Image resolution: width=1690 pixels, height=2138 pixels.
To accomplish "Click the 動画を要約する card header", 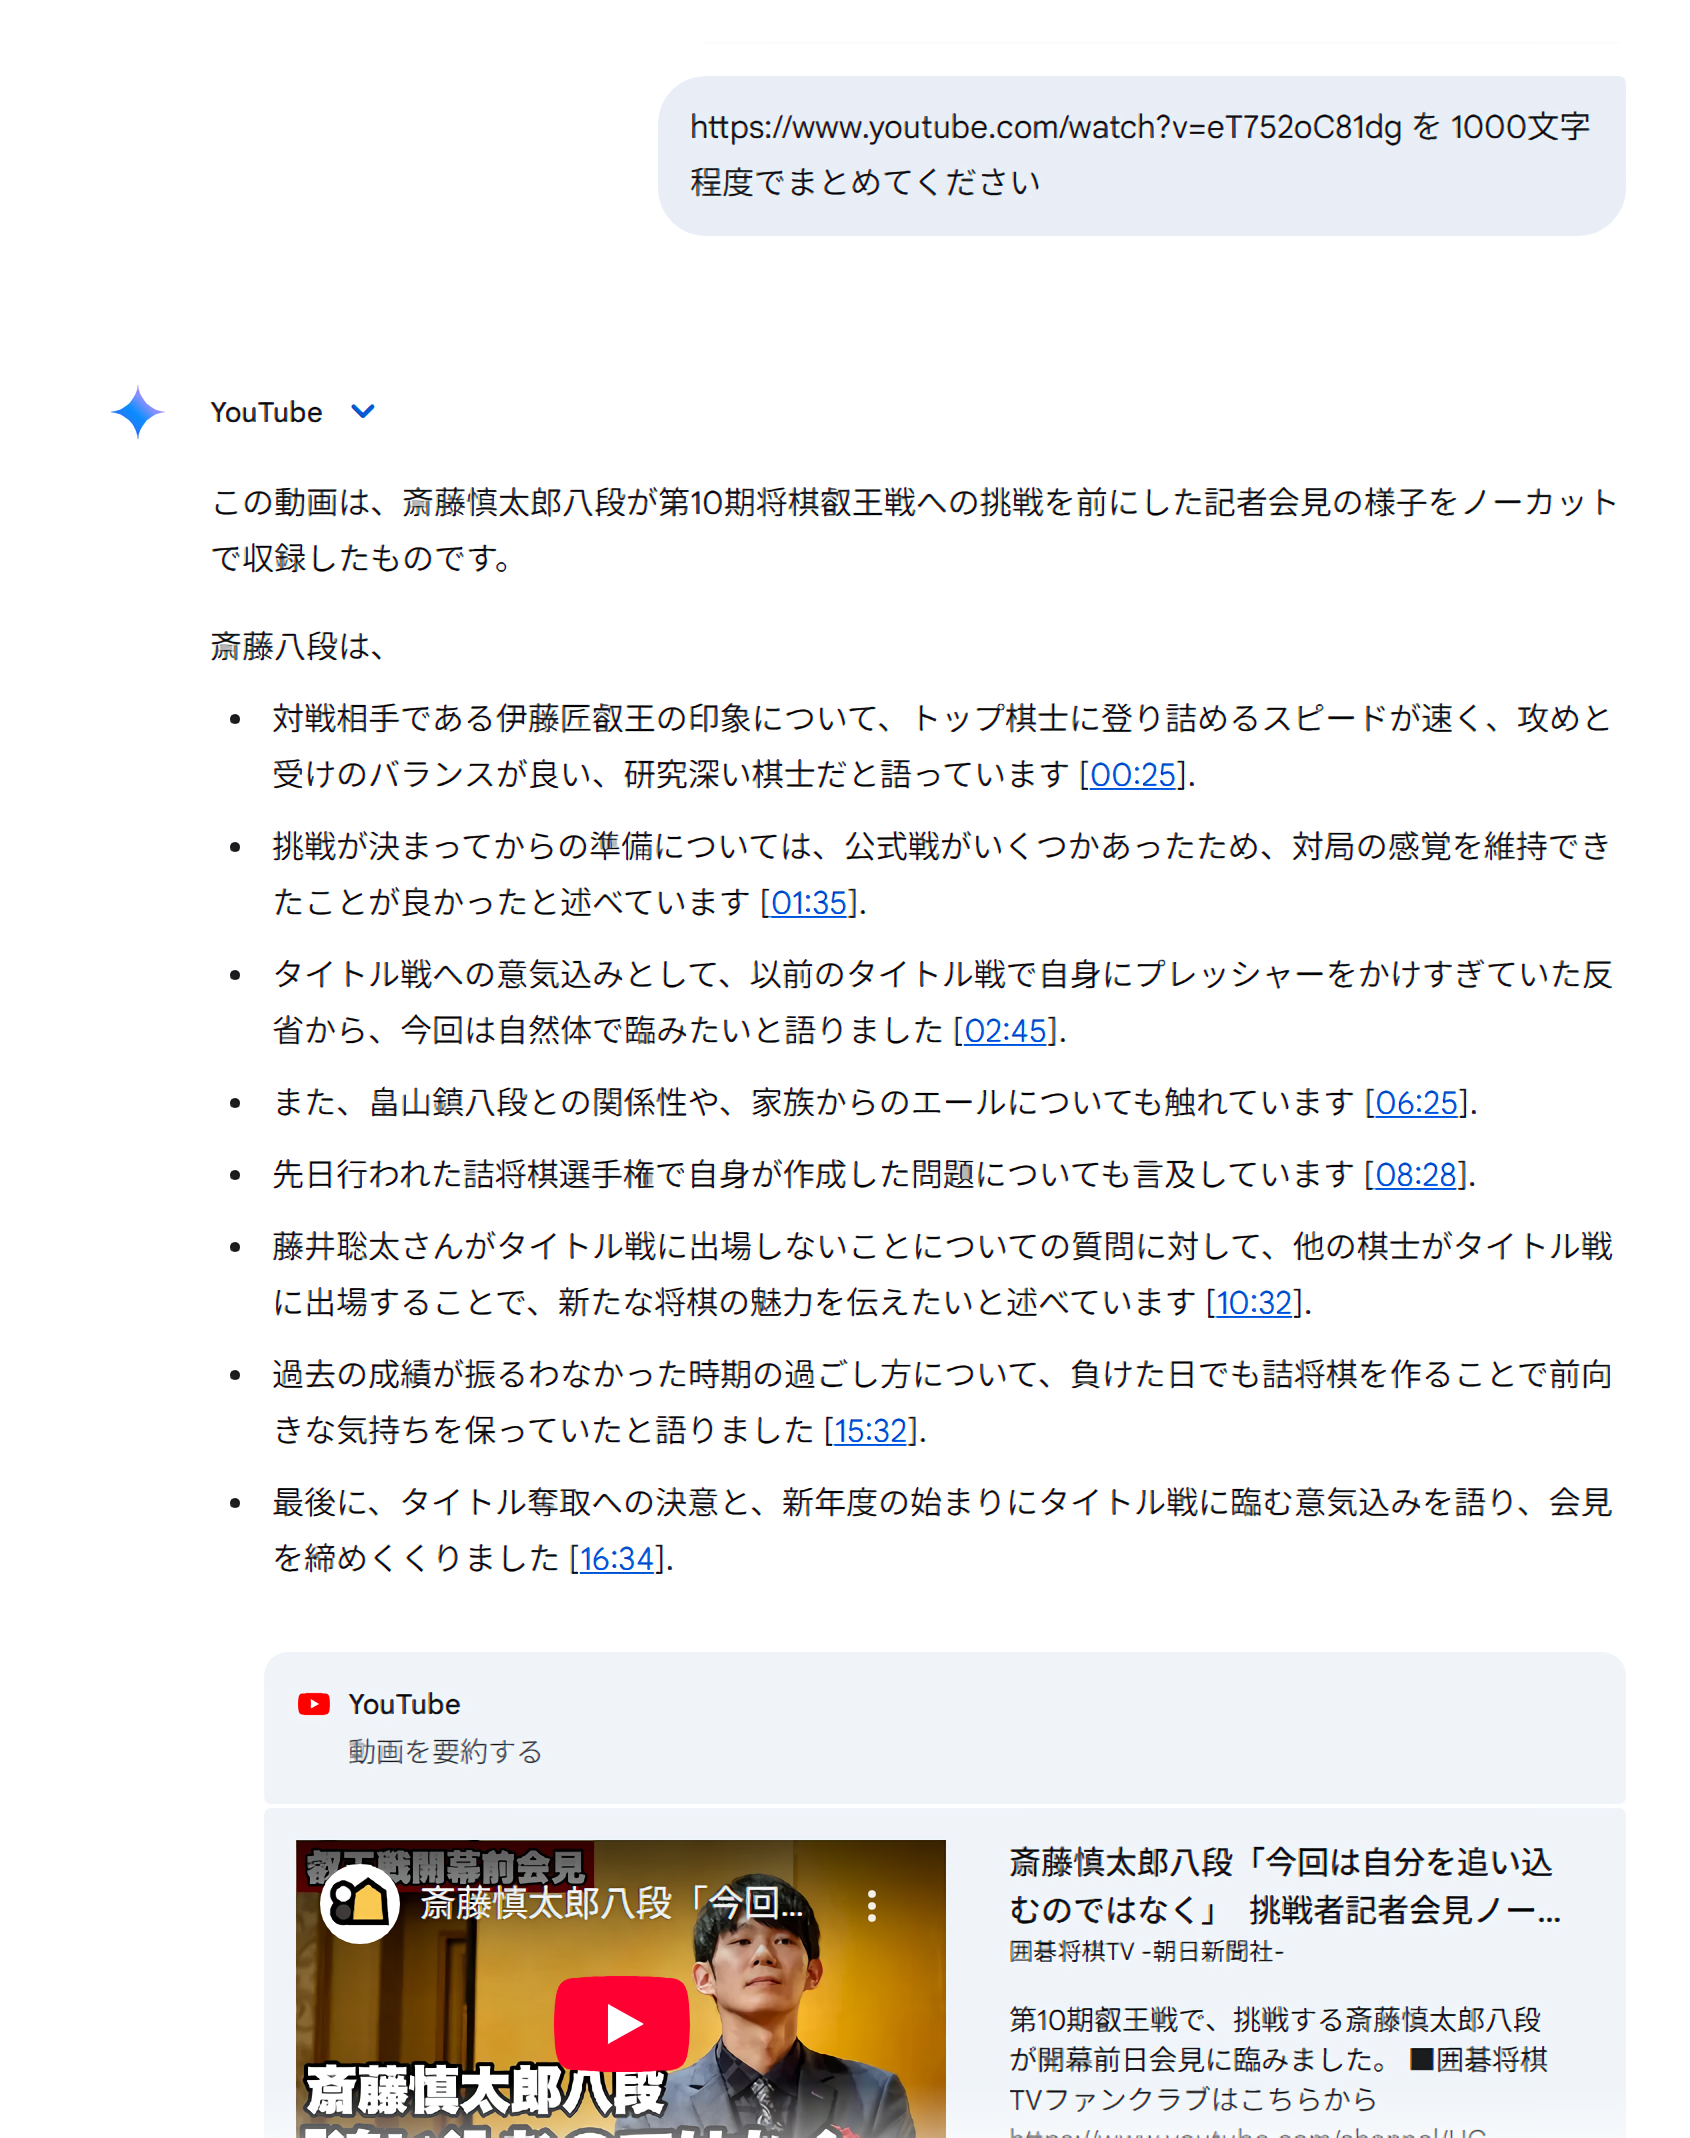I will tap(444, 1751).
